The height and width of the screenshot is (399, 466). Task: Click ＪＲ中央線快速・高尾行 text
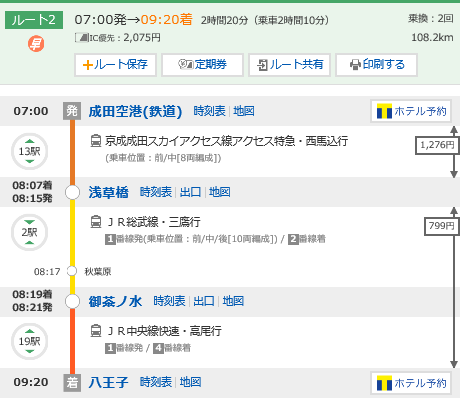tap(164, 331)
